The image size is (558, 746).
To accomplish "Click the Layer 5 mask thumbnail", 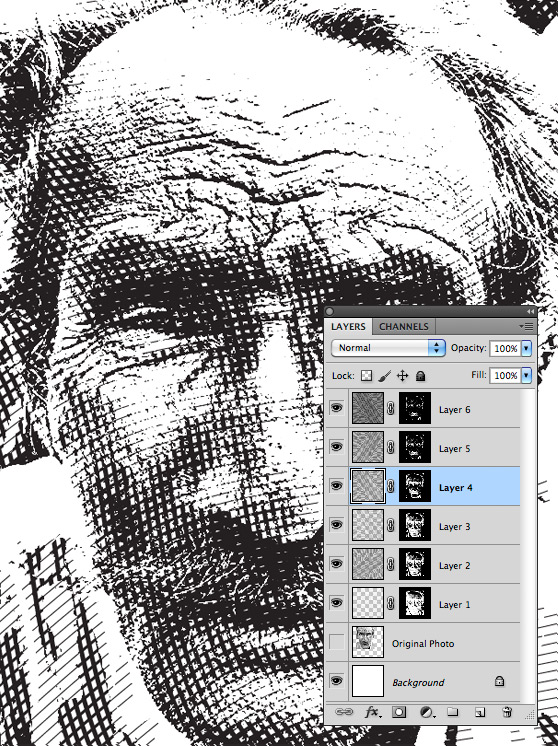I will 415,447.
